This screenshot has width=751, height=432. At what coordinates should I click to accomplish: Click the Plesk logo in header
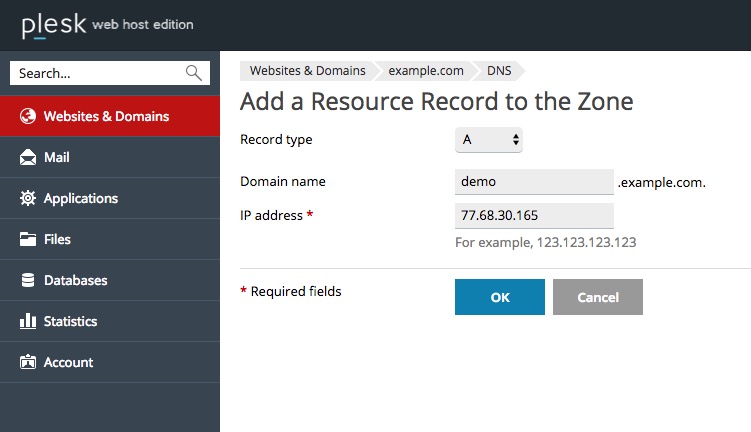pos(54,25)
